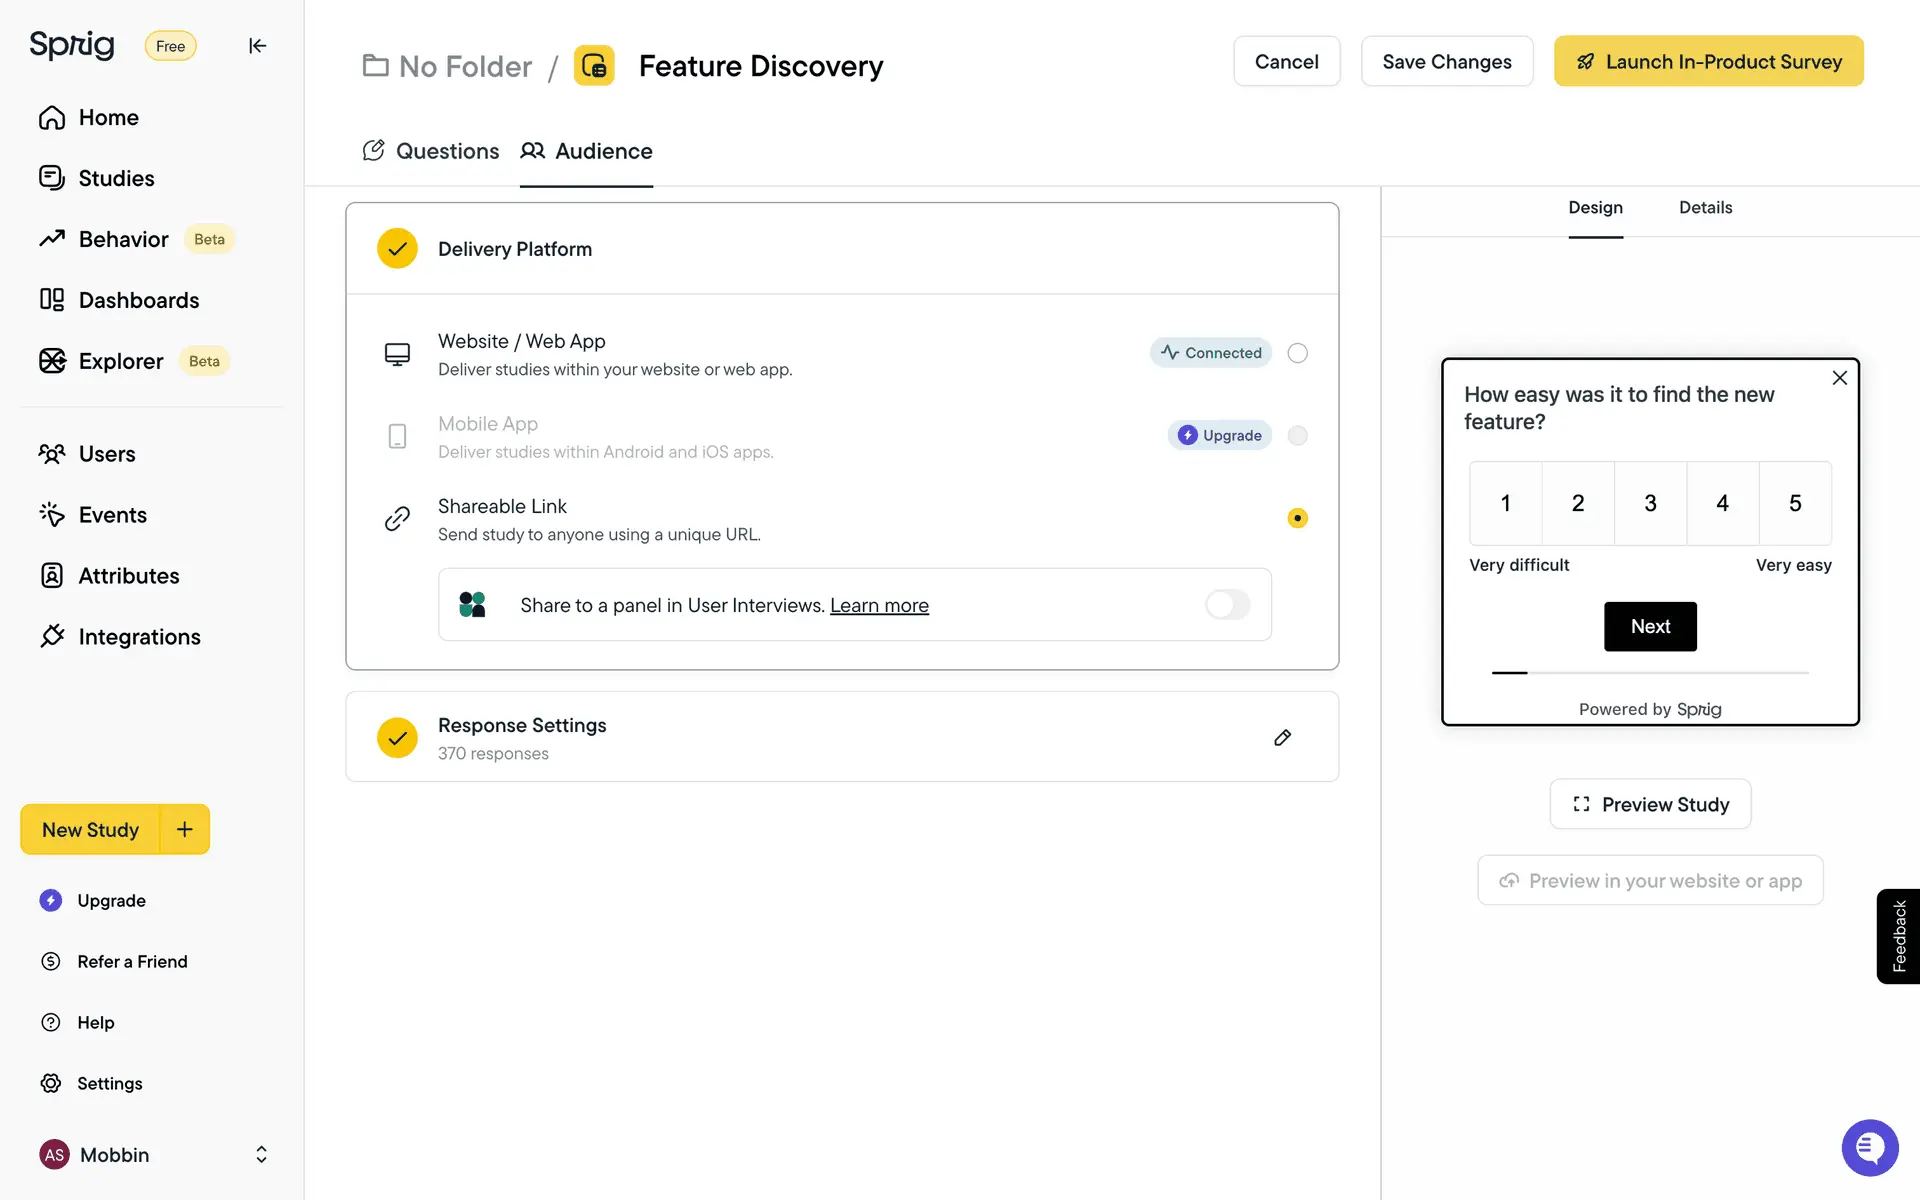Image resolution: width=1920 pixels, height=1200 pixels.
Task: Go to Integrations in sidebar
Action: [139, 637]
